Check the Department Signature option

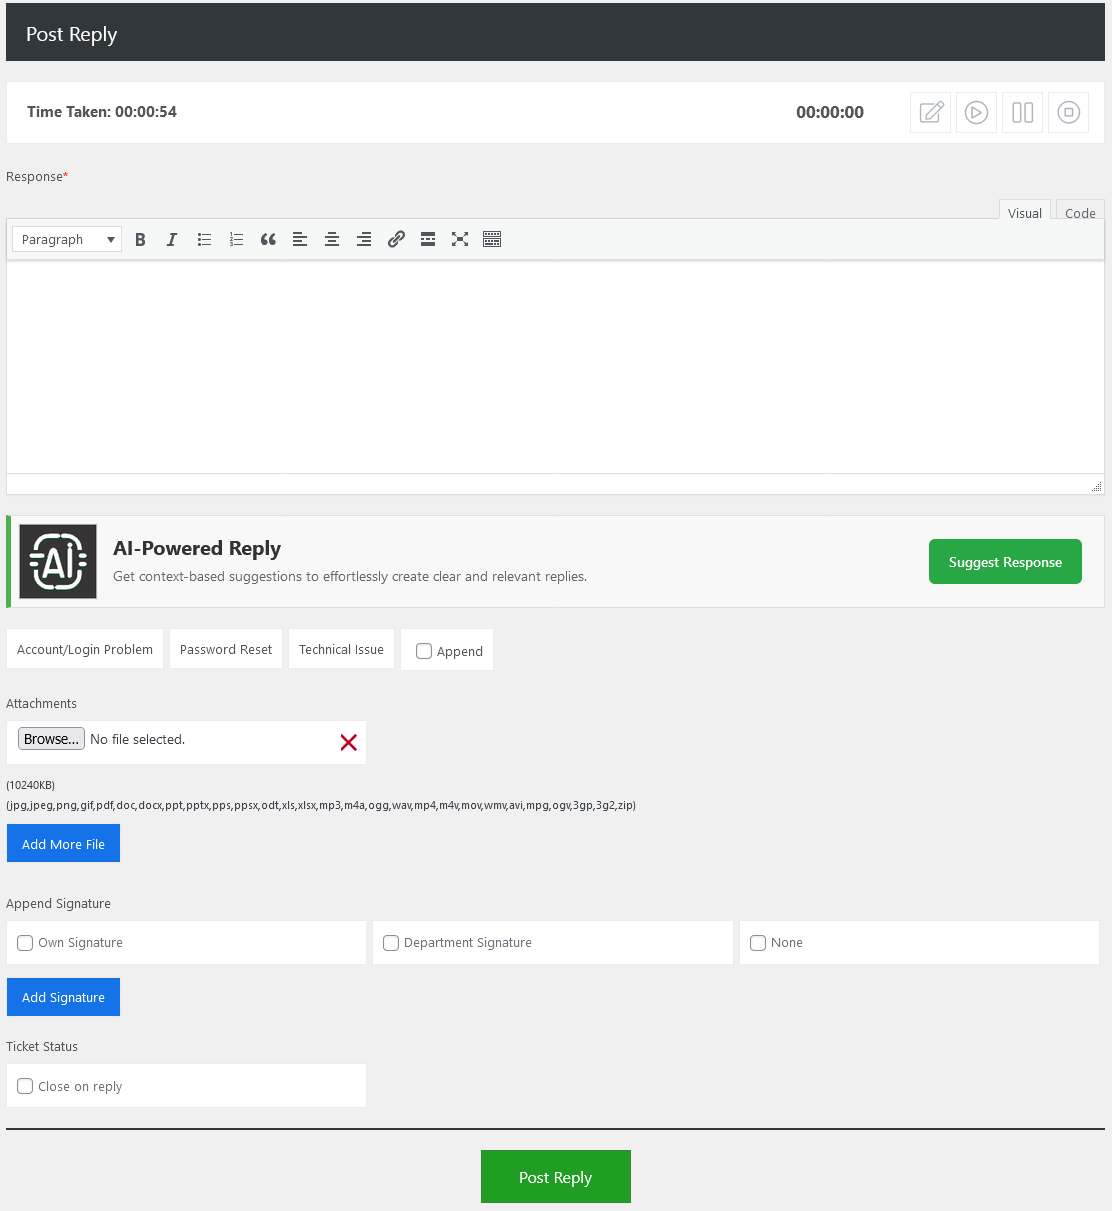click(x=391, y=943)
